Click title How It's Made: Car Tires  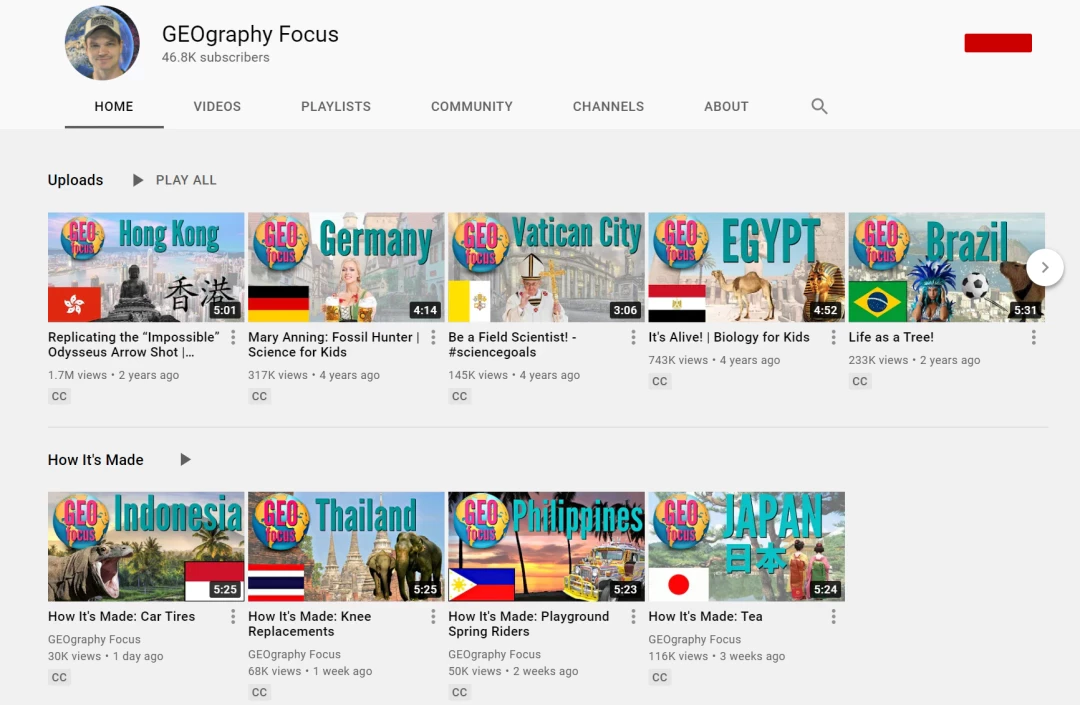121,616
